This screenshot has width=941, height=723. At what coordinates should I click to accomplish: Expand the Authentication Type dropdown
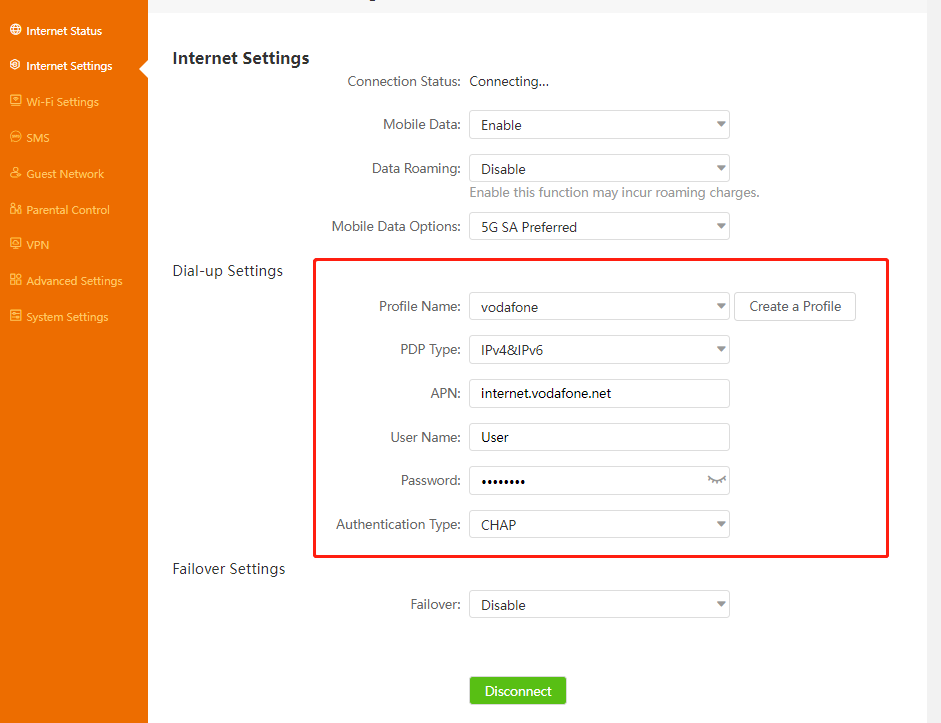pyautogui.click(x=599, y=524)
